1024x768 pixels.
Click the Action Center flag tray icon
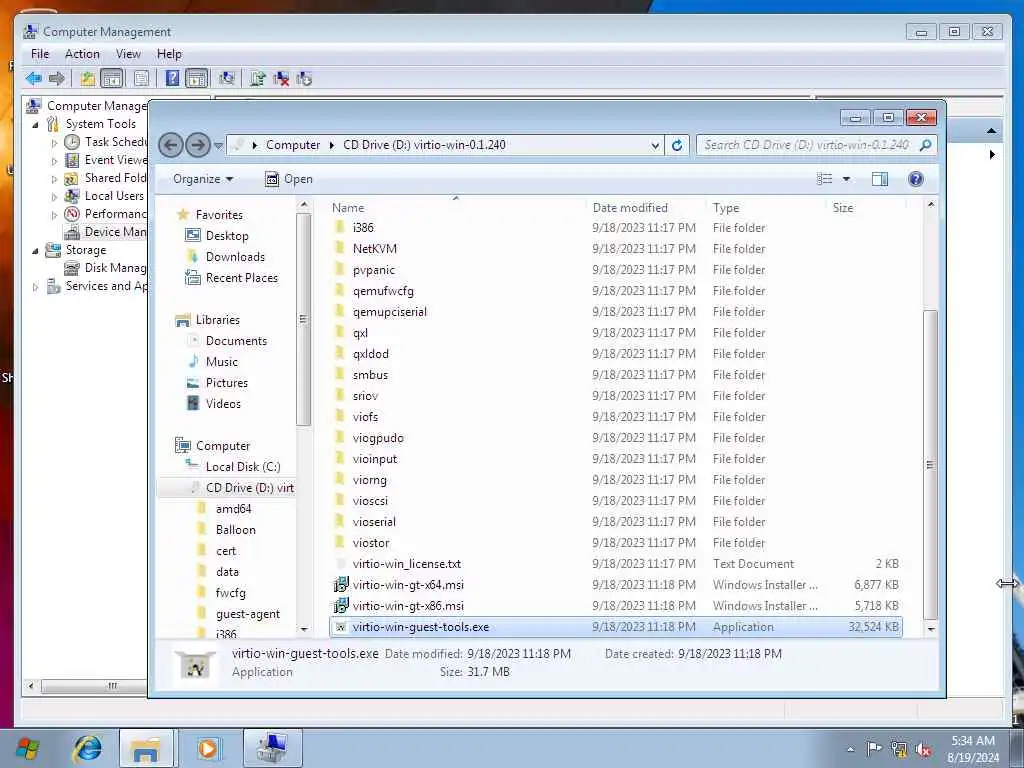[x=874, y=749]
